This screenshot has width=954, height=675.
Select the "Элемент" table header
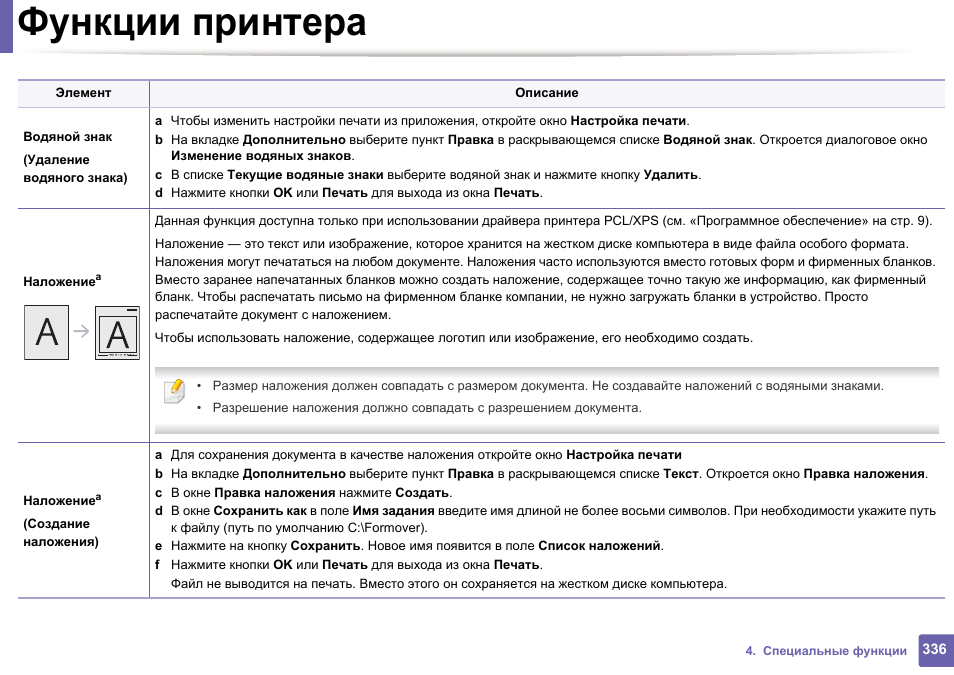[x=83, y=92]
